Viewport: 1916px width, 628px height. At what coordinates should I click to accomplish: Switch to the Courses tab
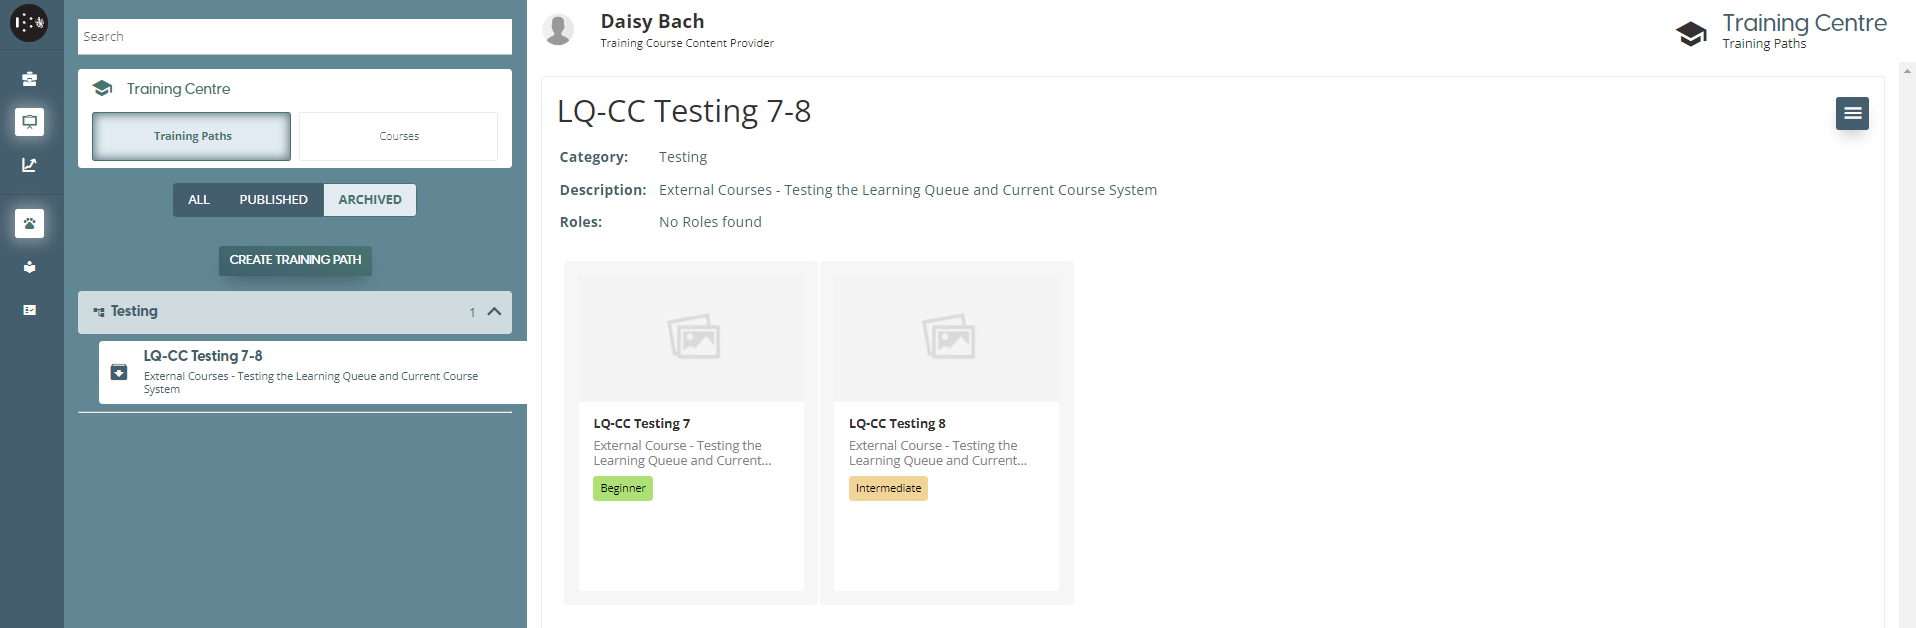coord(398,137)
